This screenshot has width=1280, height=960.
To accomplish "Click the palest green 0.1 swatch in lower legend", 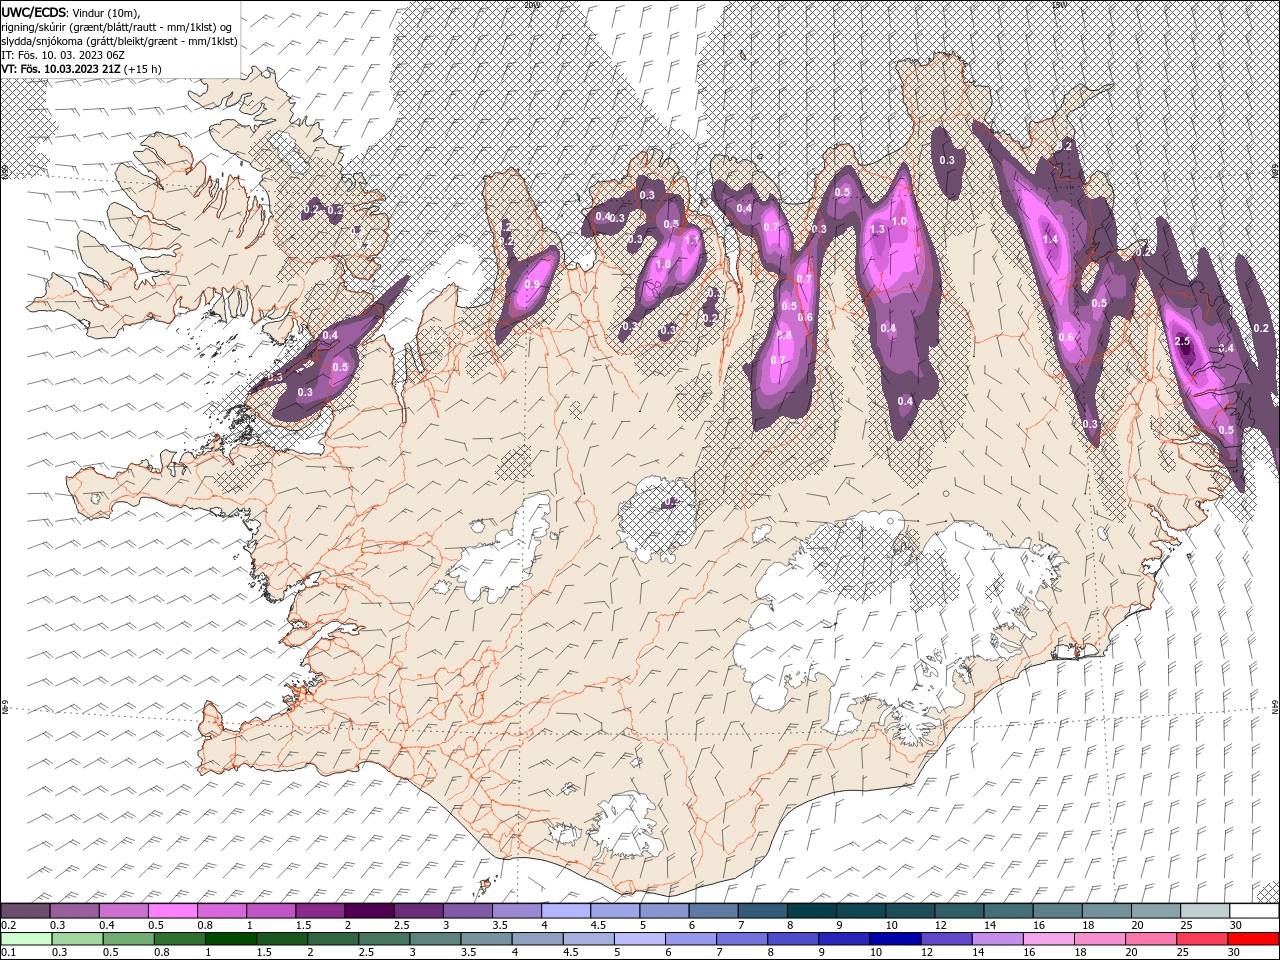I will tap(26, 938).
